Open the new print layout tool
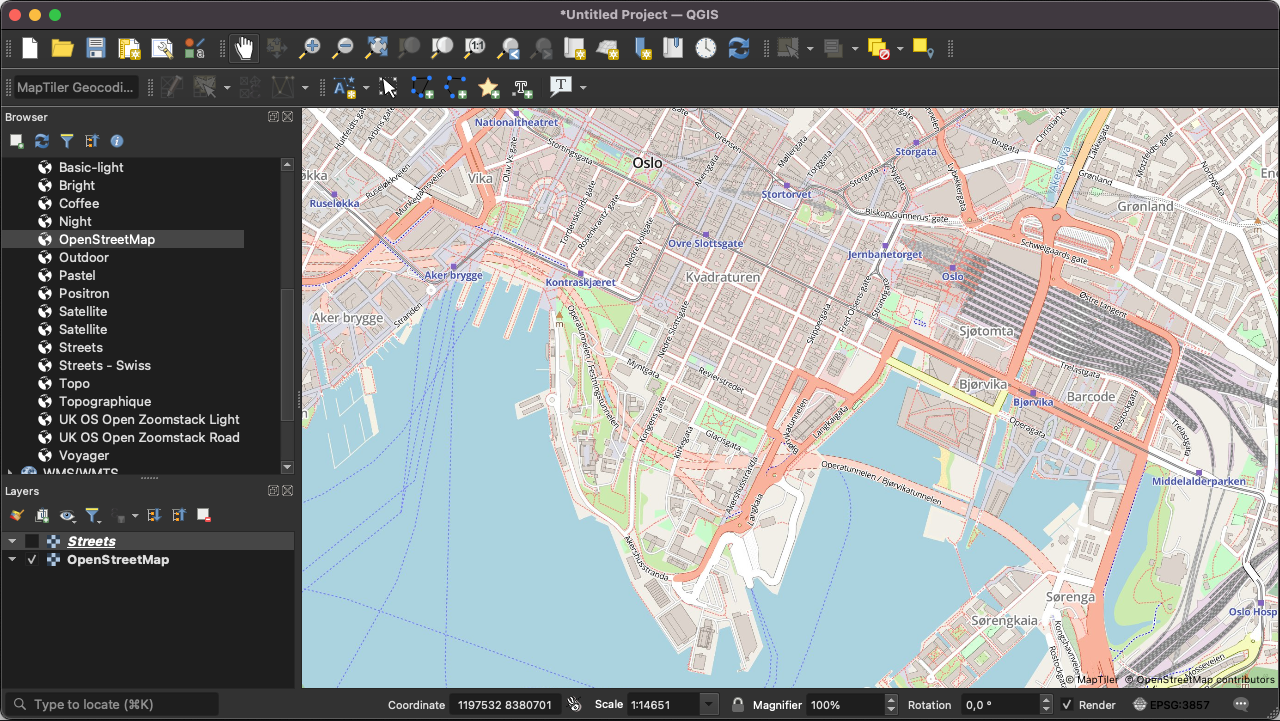1280x721 pixels. tap(128, 48)
